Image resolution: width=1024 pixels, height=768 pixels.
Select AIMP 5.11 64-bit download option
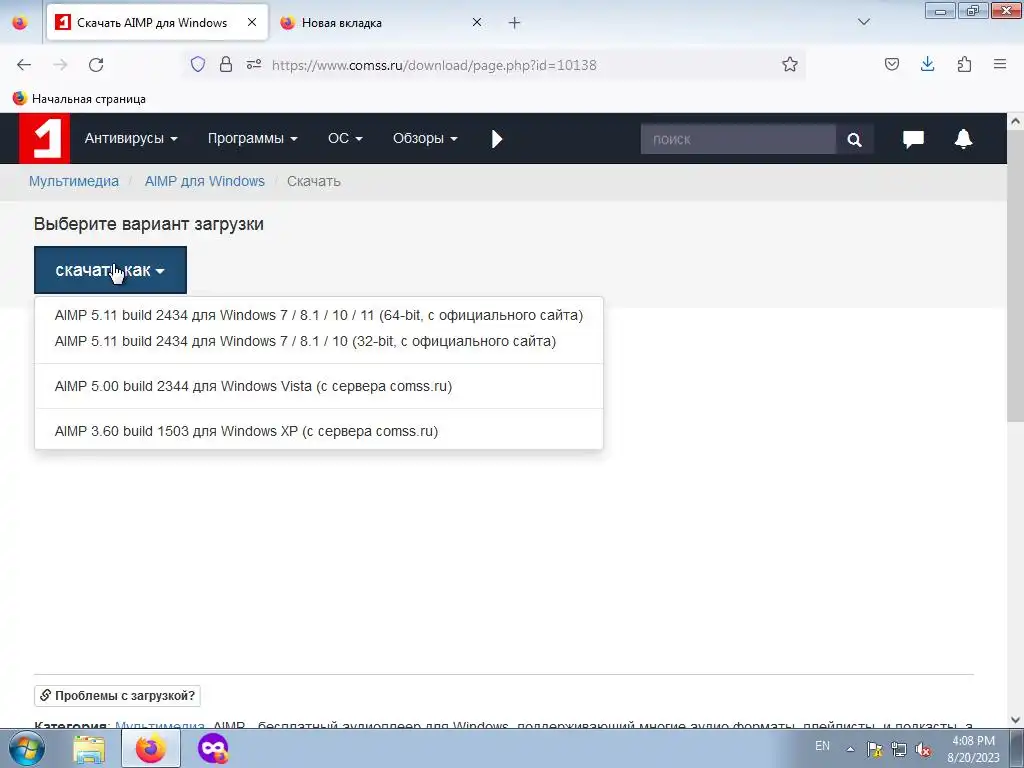[x=319, y=315]
